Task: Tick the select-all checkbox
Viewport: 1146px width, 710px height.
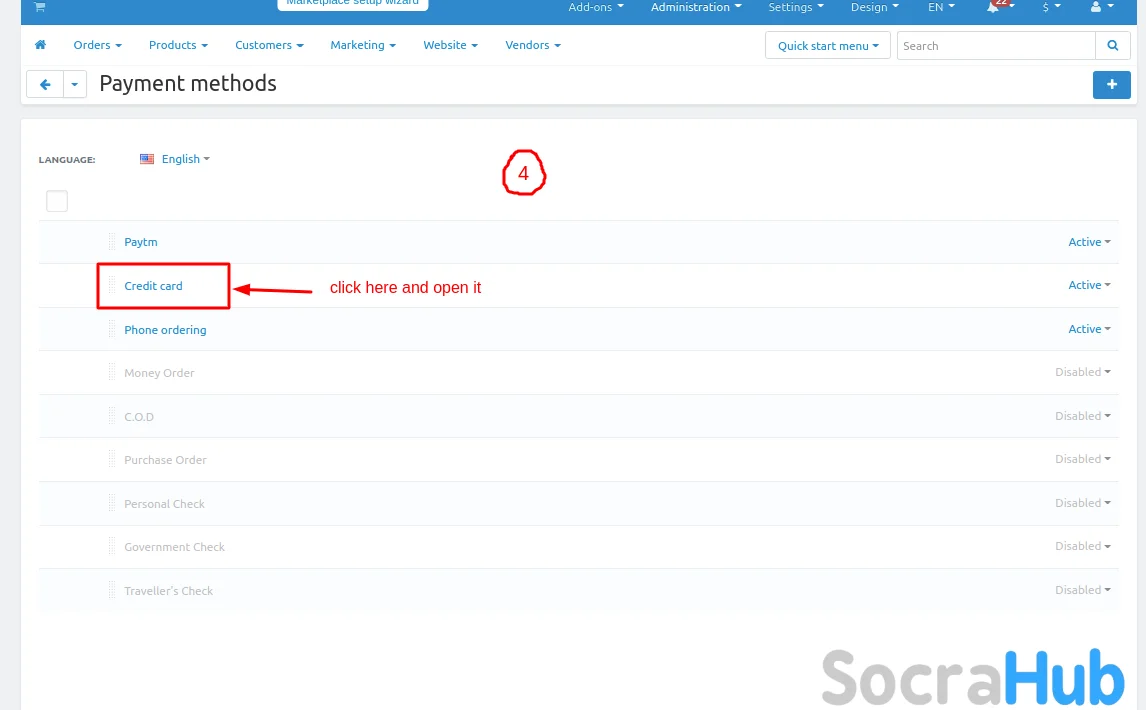Action: pyautogui.click(x=57, y=200)
